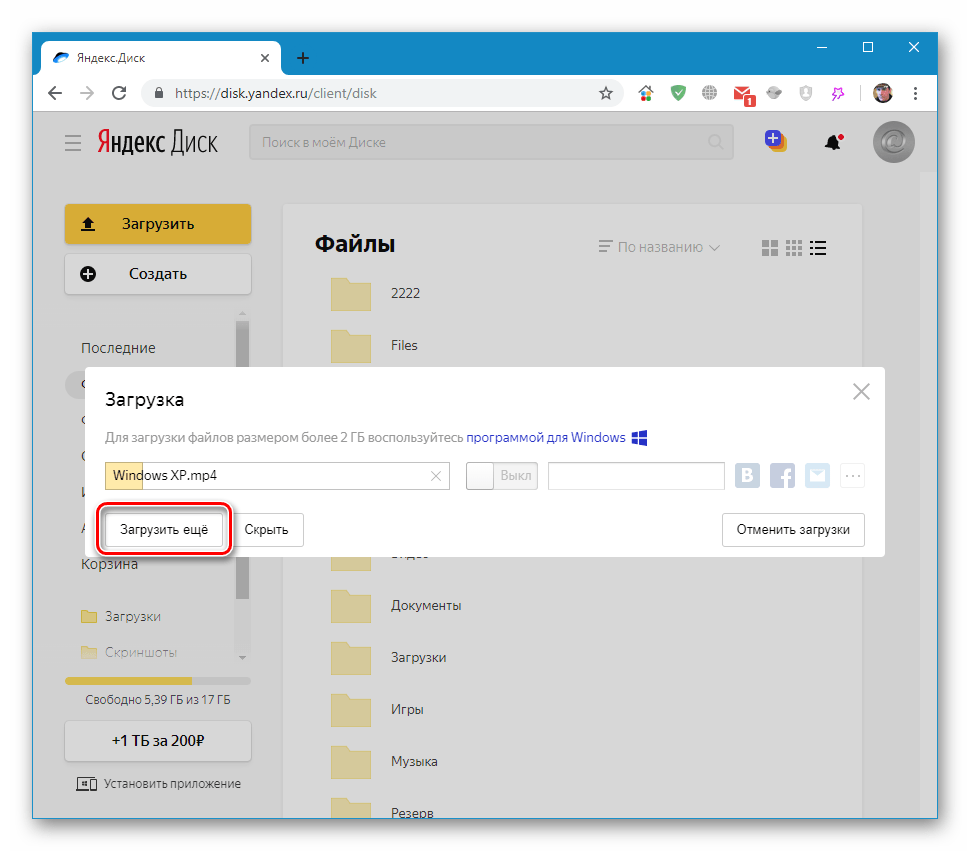970x851 pixels.
Task: Clear the Windows XP.mp4 filename field
Action: click(x=436, y=475)
